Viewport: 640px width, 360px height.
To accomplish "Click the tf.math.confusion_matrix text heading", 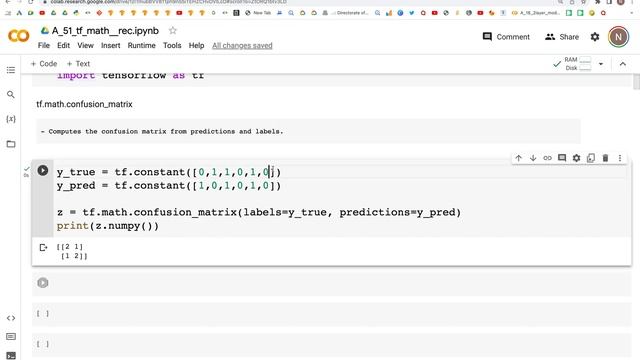I will click(x=84, y=104).
